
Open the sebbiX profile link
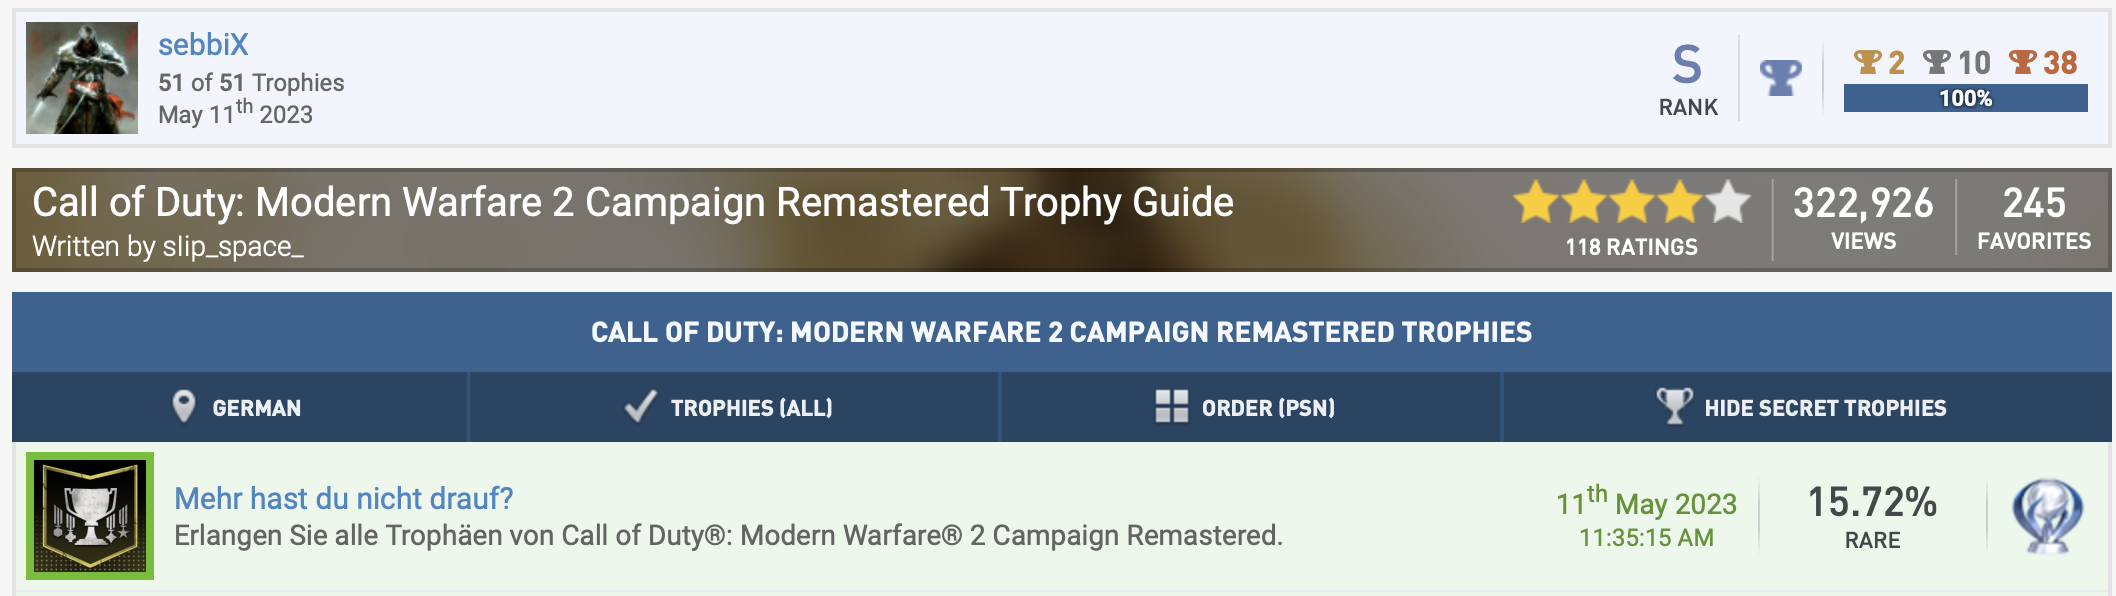pyautogui.click(x=203, y=44)
